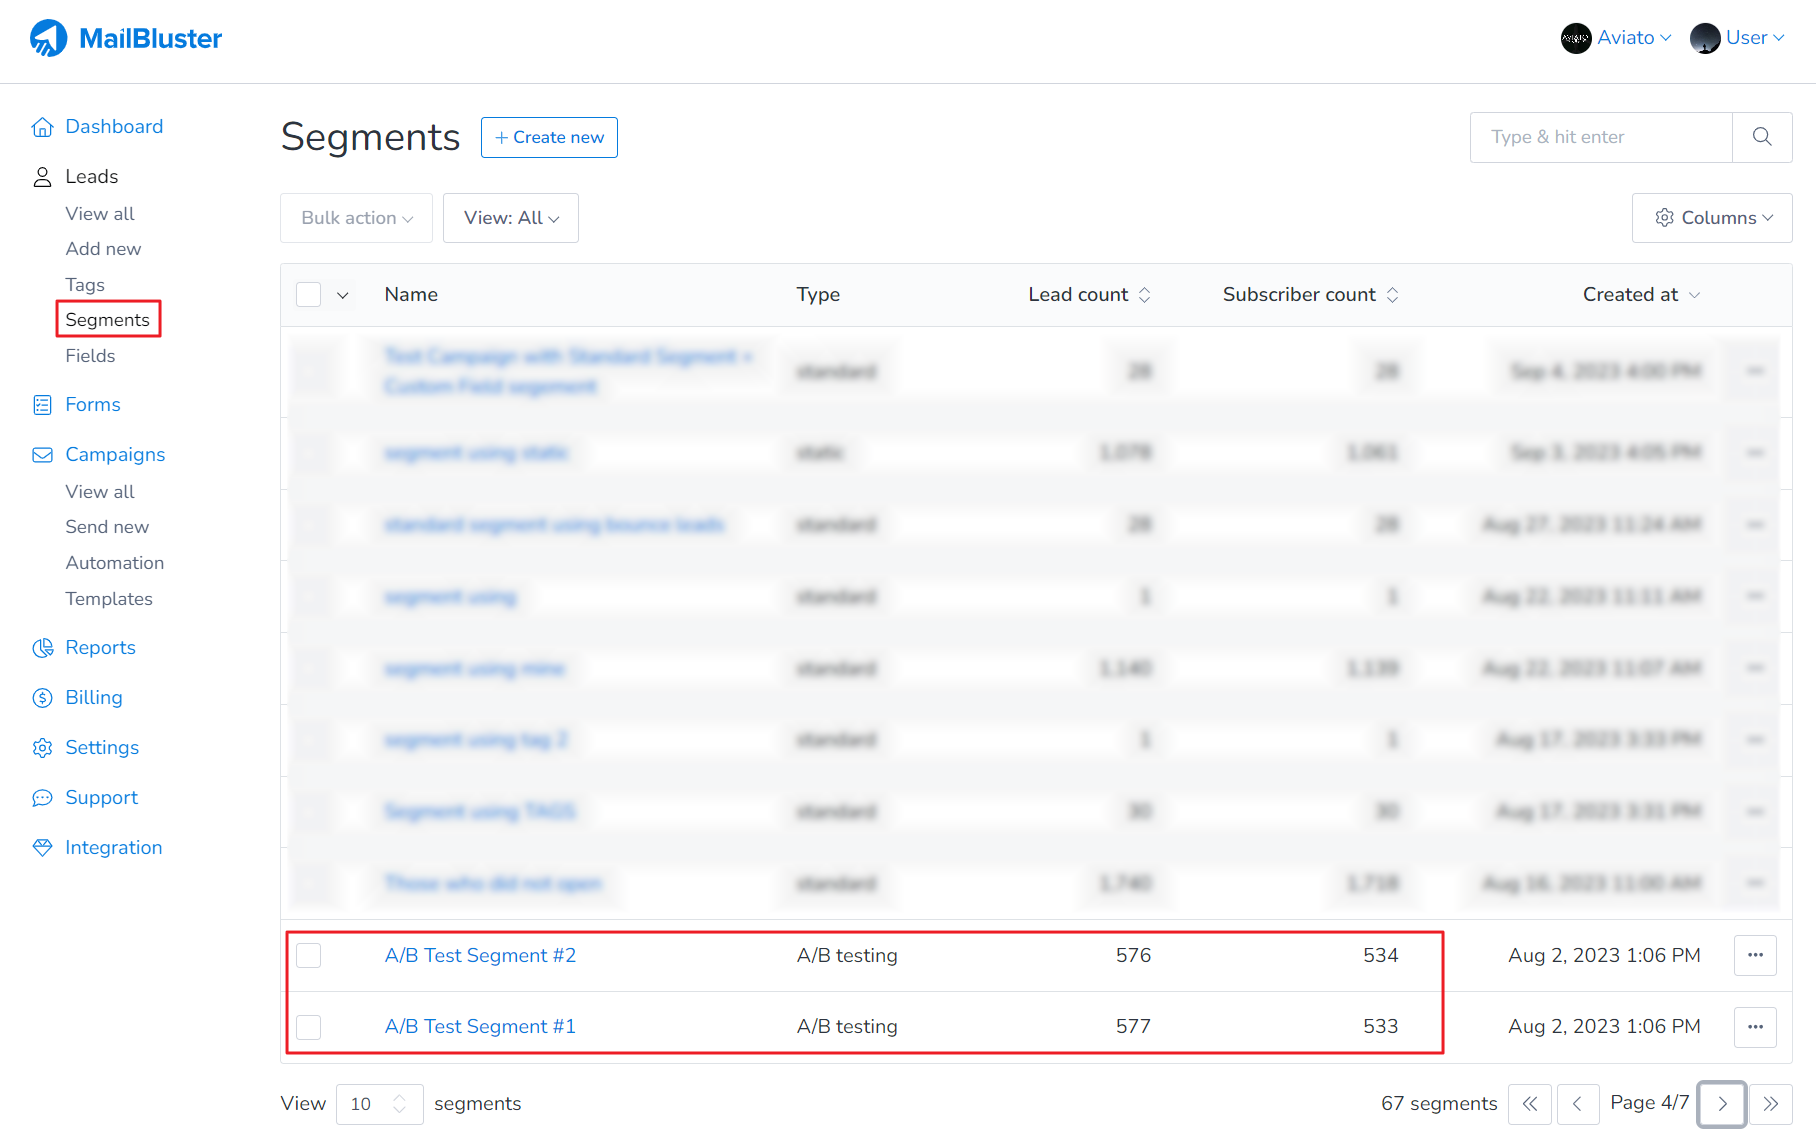Jump to first page arrow
The width and height of the screenshot is (1816, 1147).
point(1530,1104)
